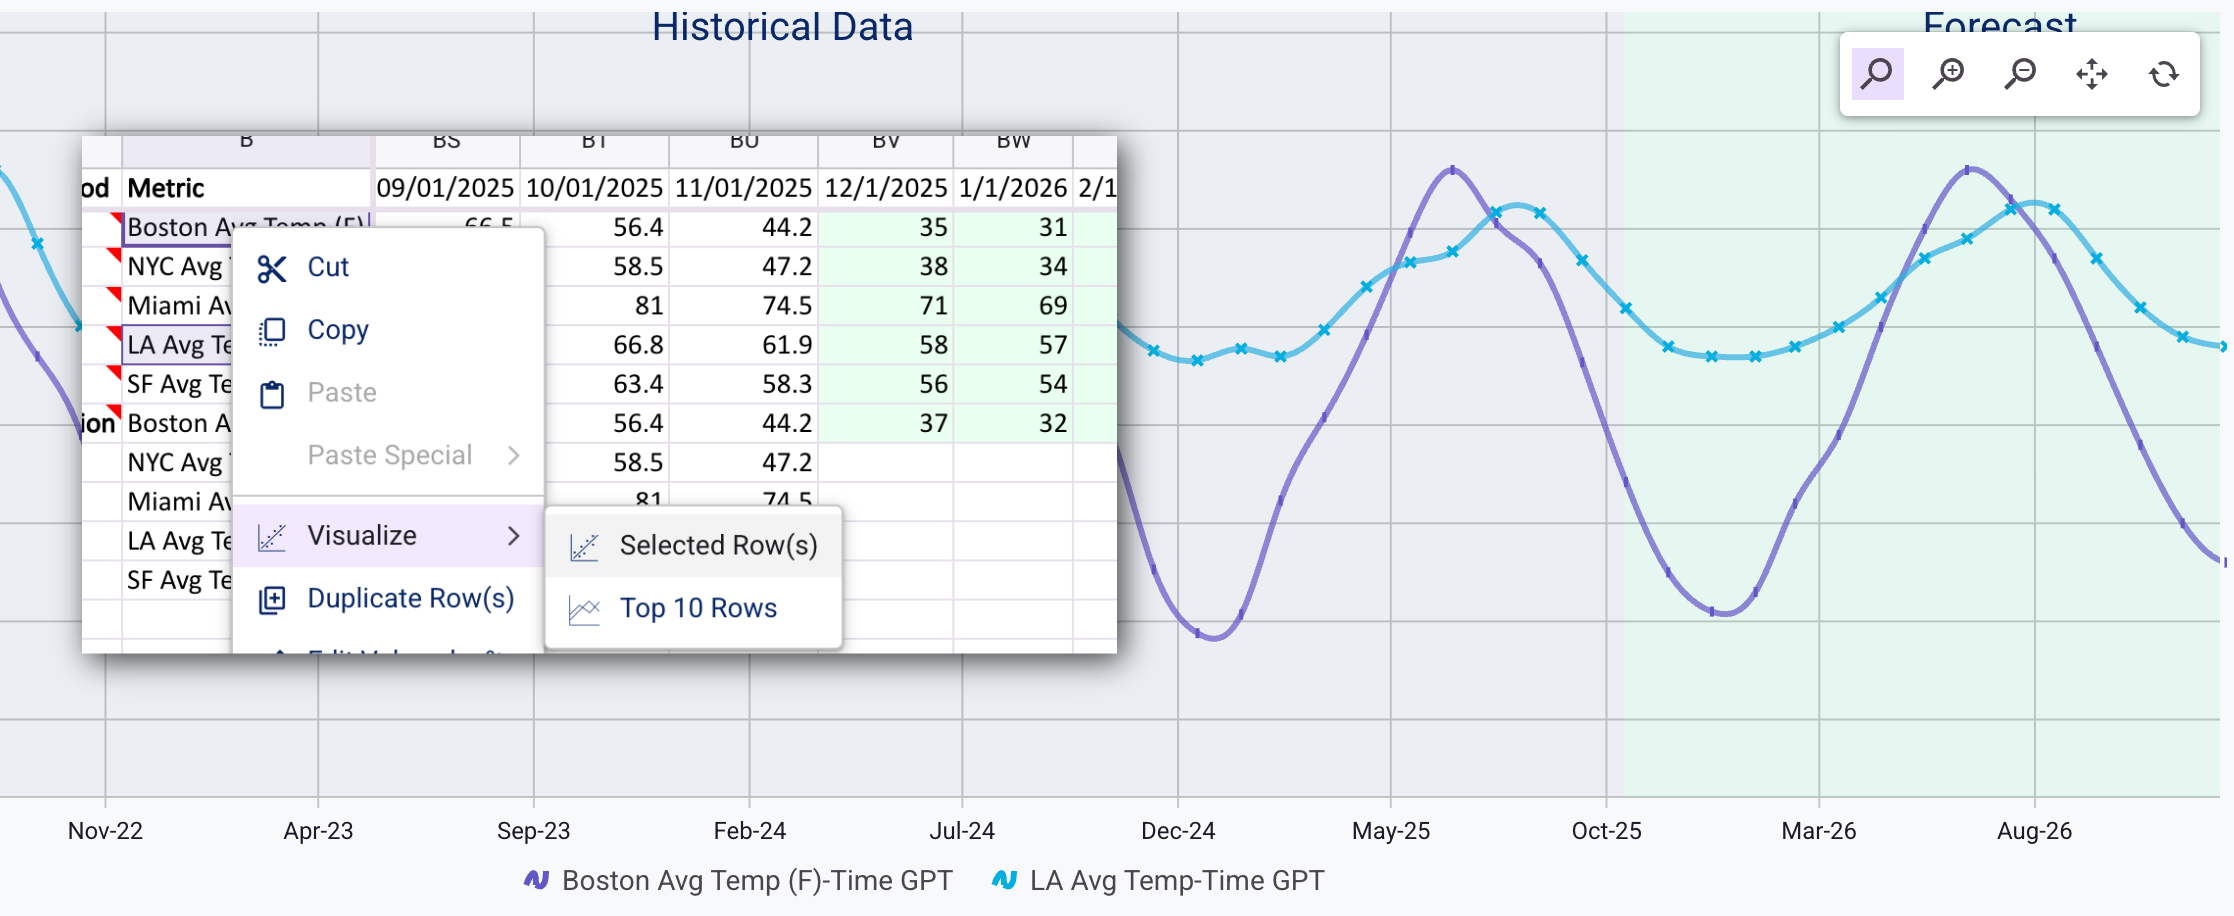Click the reset axes icon on chart toolbar
This screenshot has height=916, width=2234.
click(2165, 73)
